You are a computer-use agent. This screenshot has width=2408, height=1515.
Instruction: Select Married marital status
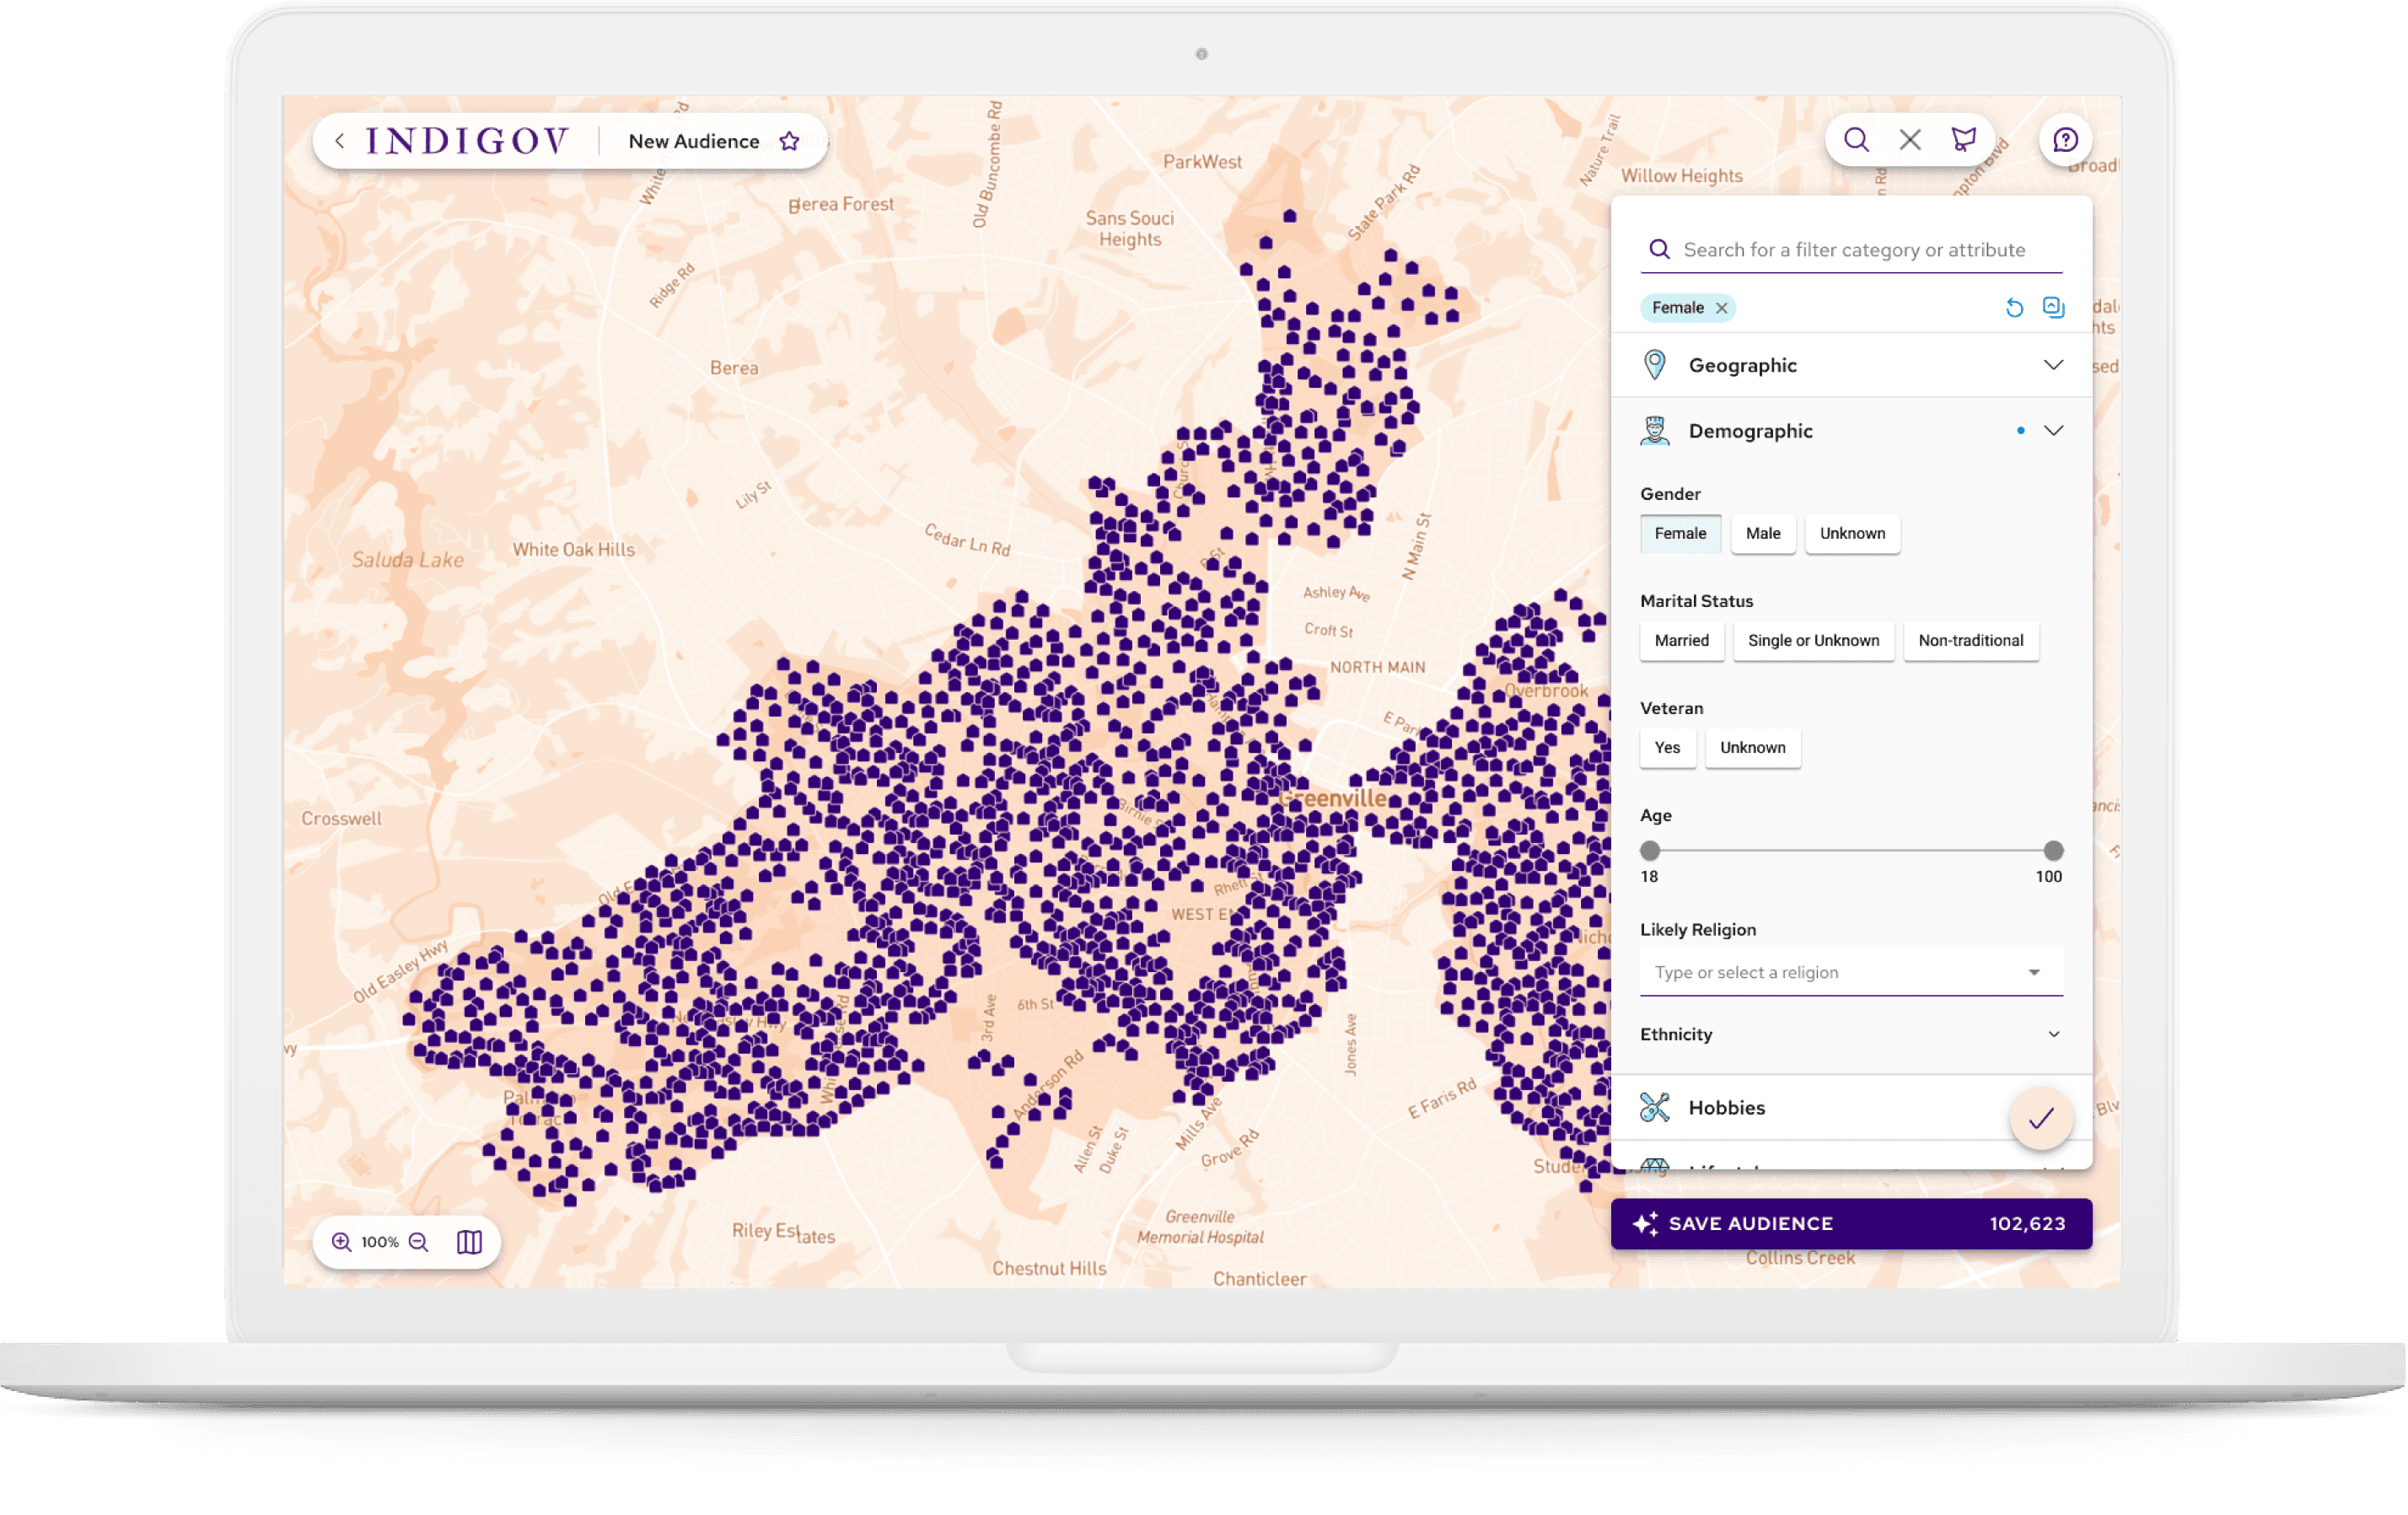pos(1681,640)
